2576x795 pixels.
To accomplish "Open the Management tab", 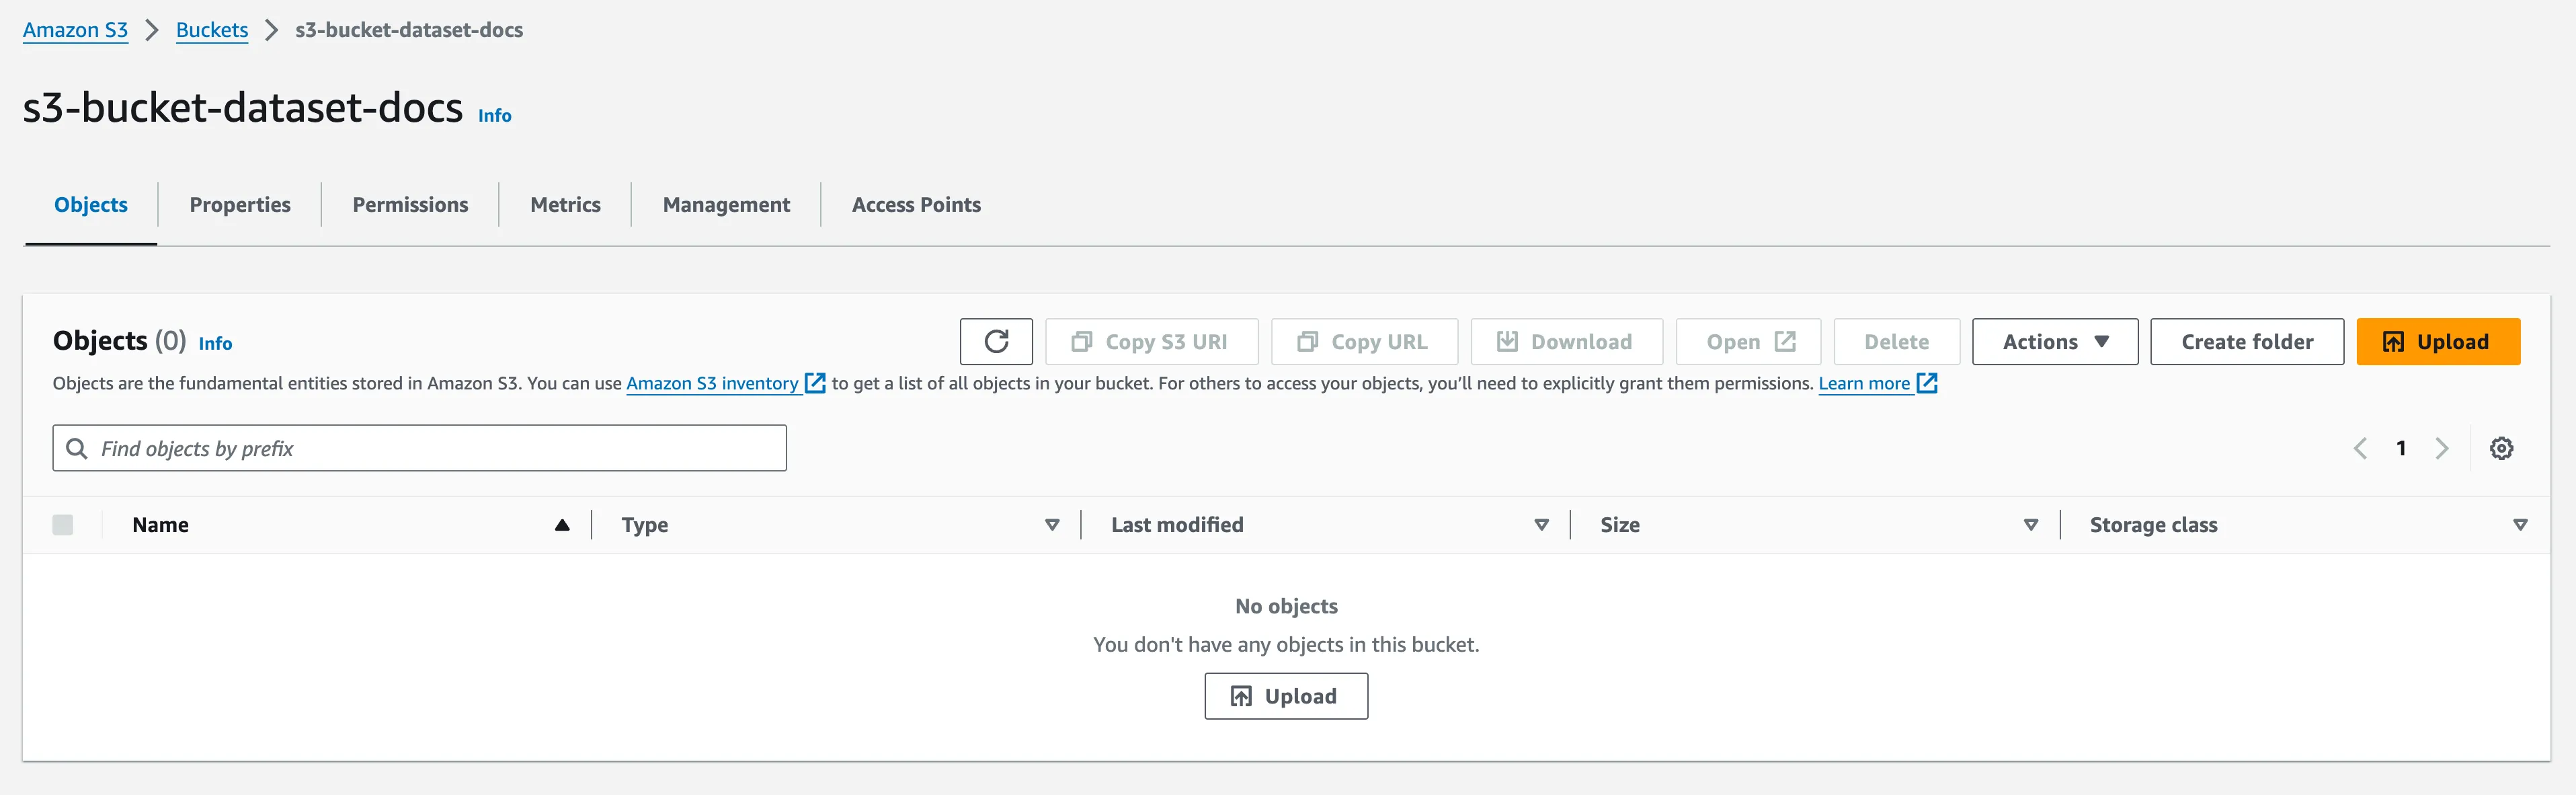I will click(x=726, y=205).
